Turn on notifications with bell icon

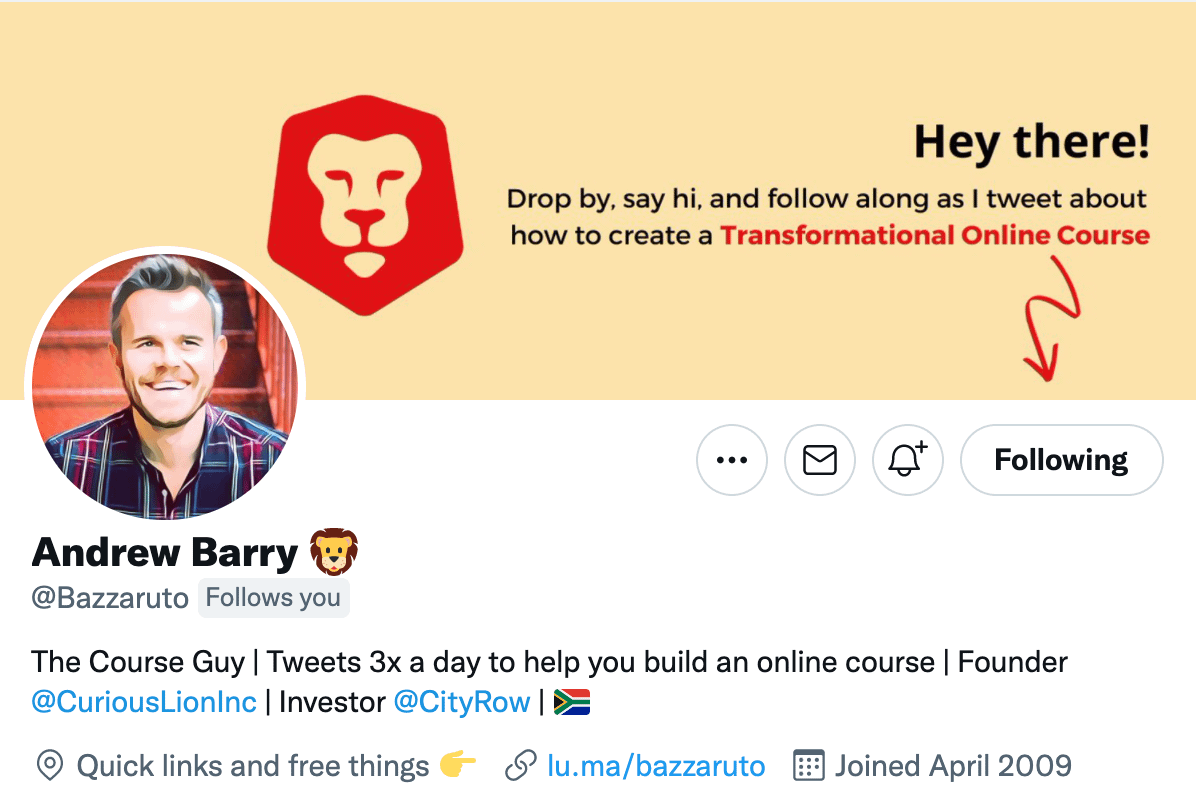[908, 460]
